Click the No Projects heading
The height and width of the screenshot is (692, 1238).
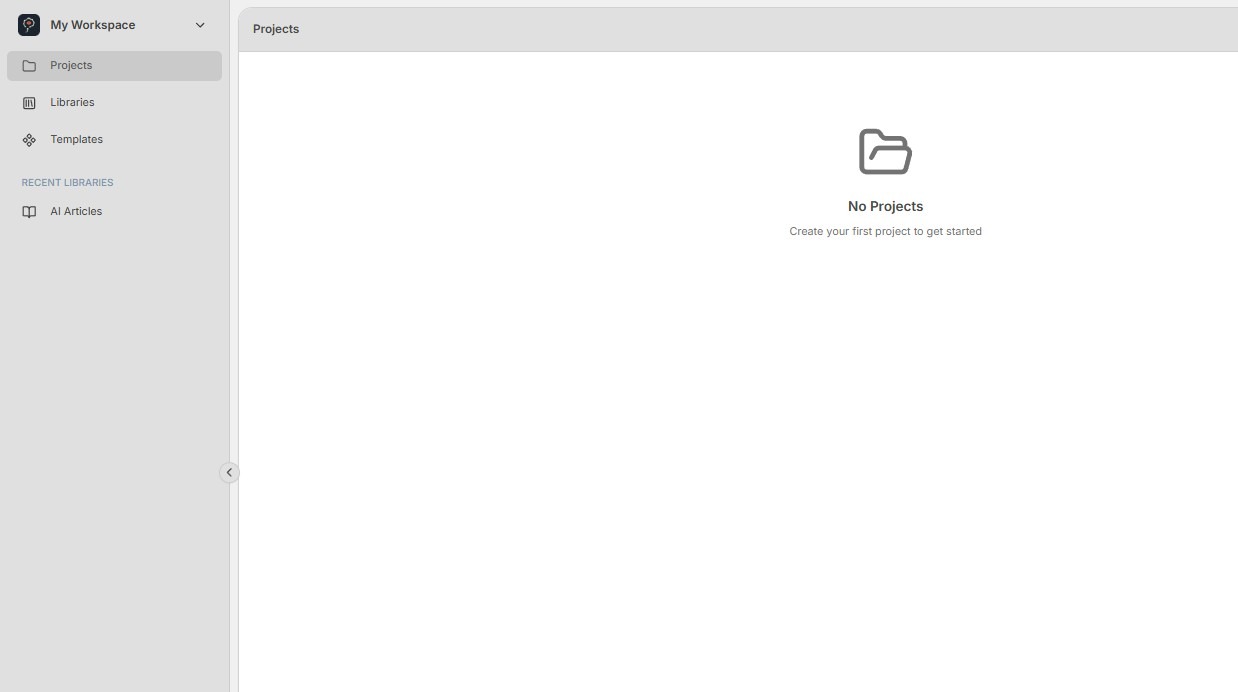885,206
